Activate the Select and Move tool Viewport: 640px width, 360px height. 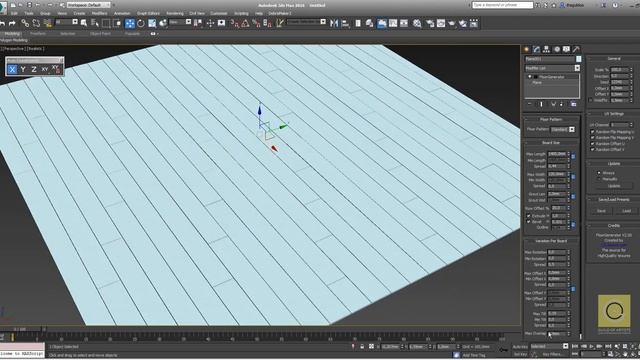click(130, 23)
